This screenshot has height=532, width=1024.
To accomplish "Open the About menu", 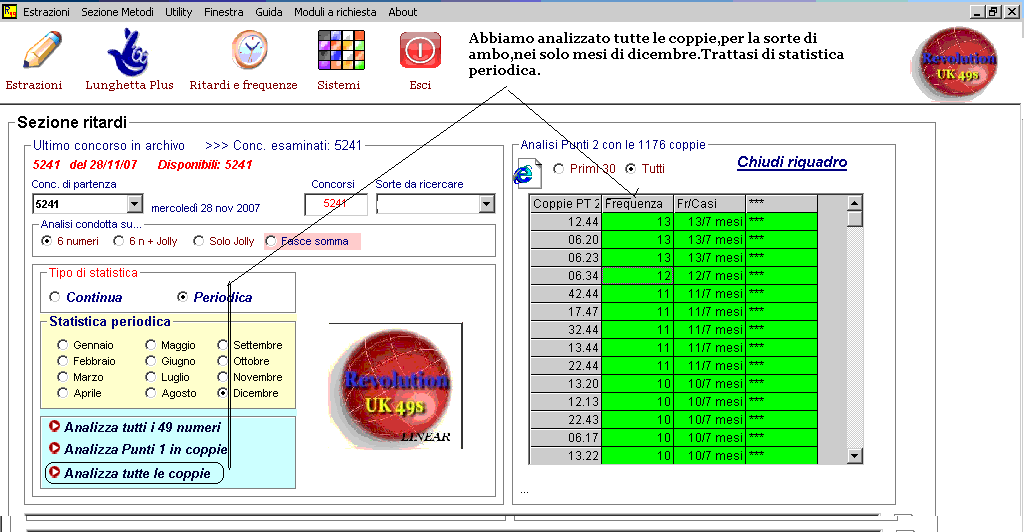I will (x=402, y=12).
